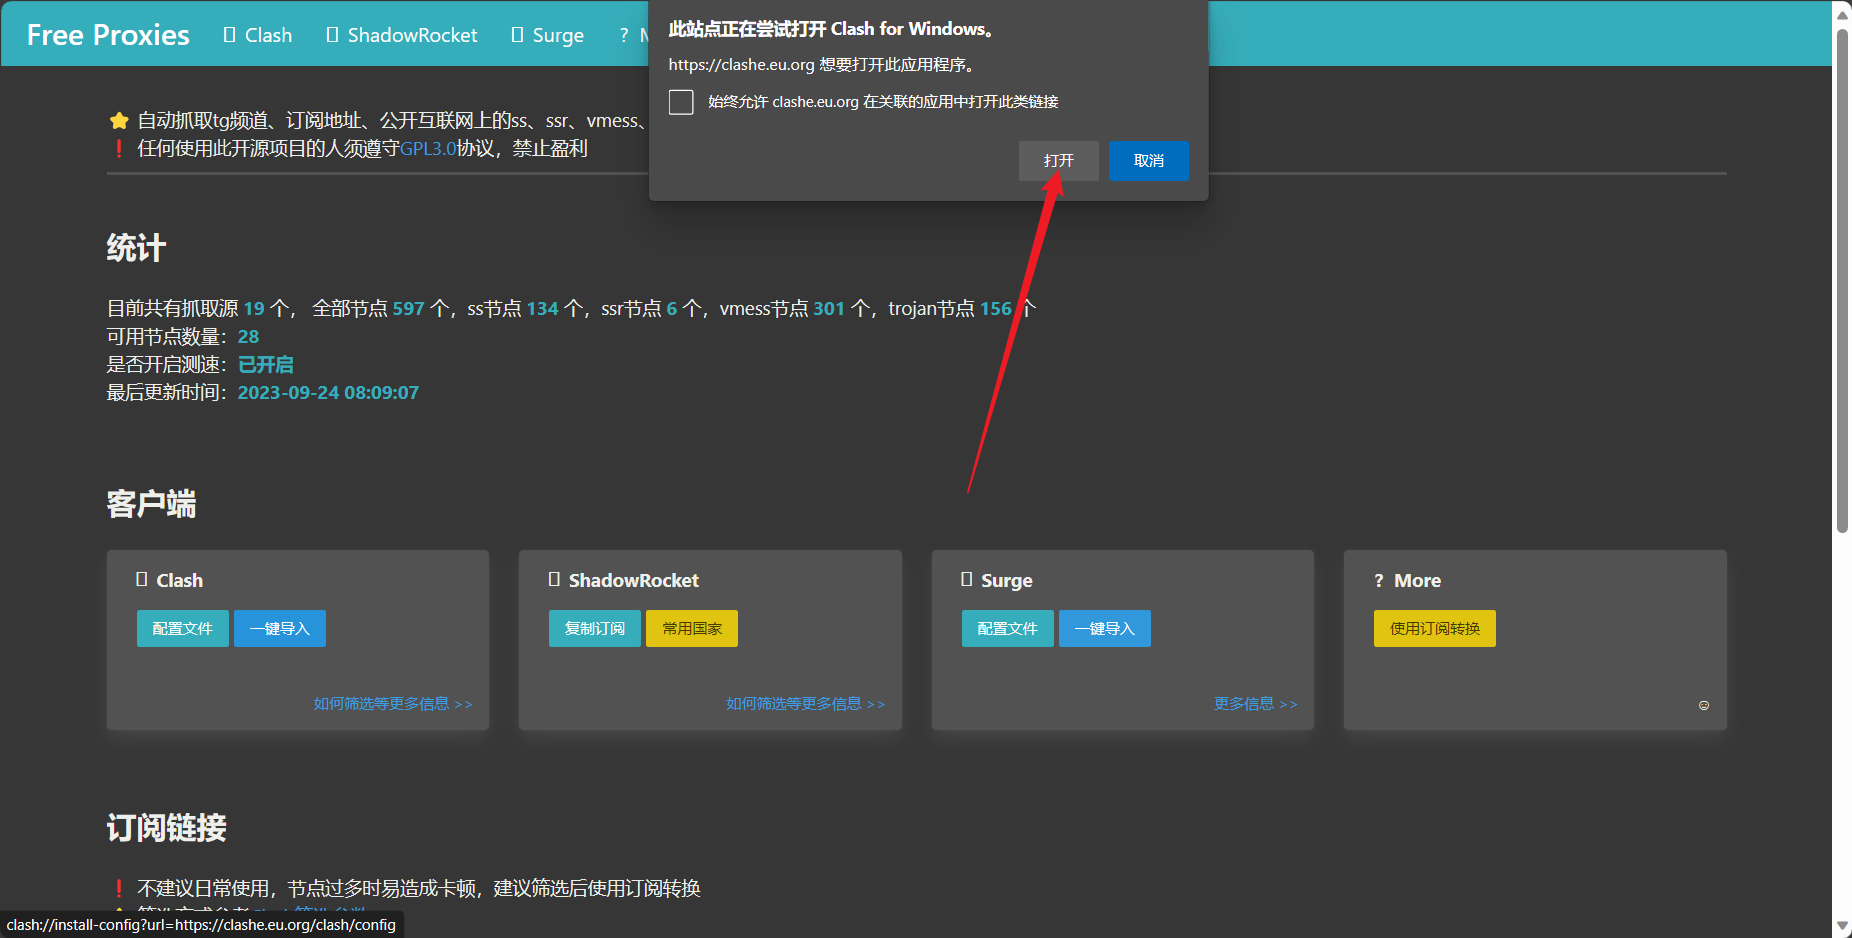This screenshot has width=1852, height=938.
Task: Click Clash 一键导入 button
Action: click(279, 629)
